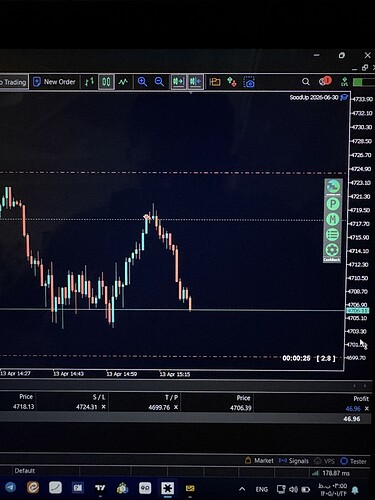The height and width of the screenshot is (500, 375).
Task: Open the volume control in system tray
Action: pyautogui.click(x=293, y=489)
